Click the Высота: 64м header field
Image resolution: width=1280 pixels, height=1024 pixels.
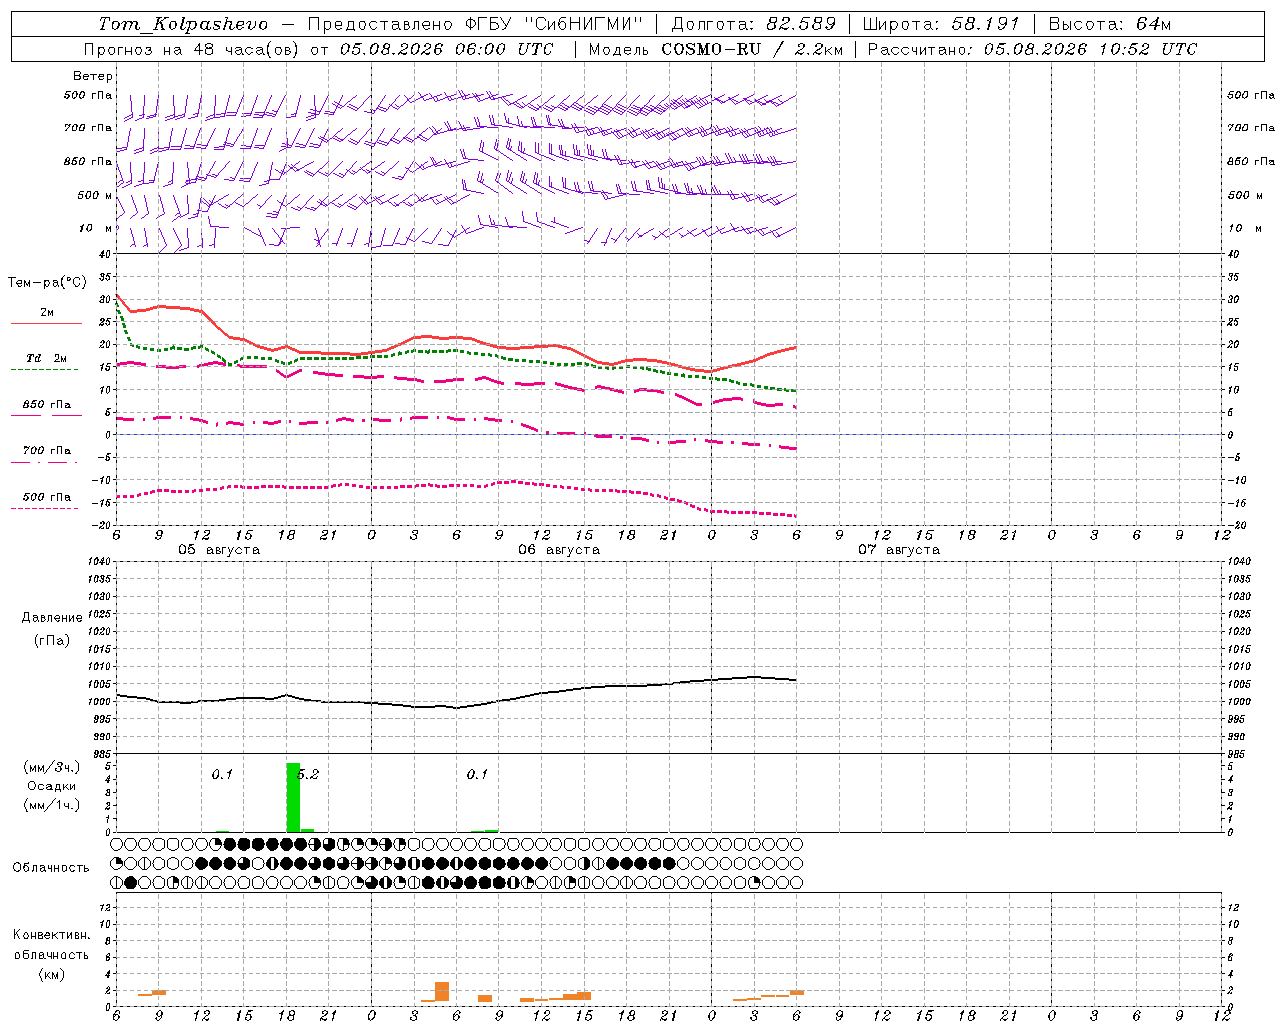click(x=1109, y=24)
